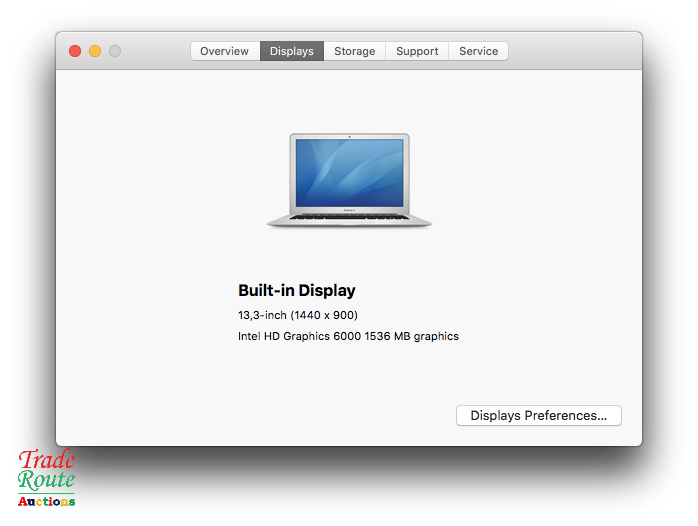Click the MacBook Air display image
Image resolution: width=698 pixels, height=526 pixels.
pos(349,180)
